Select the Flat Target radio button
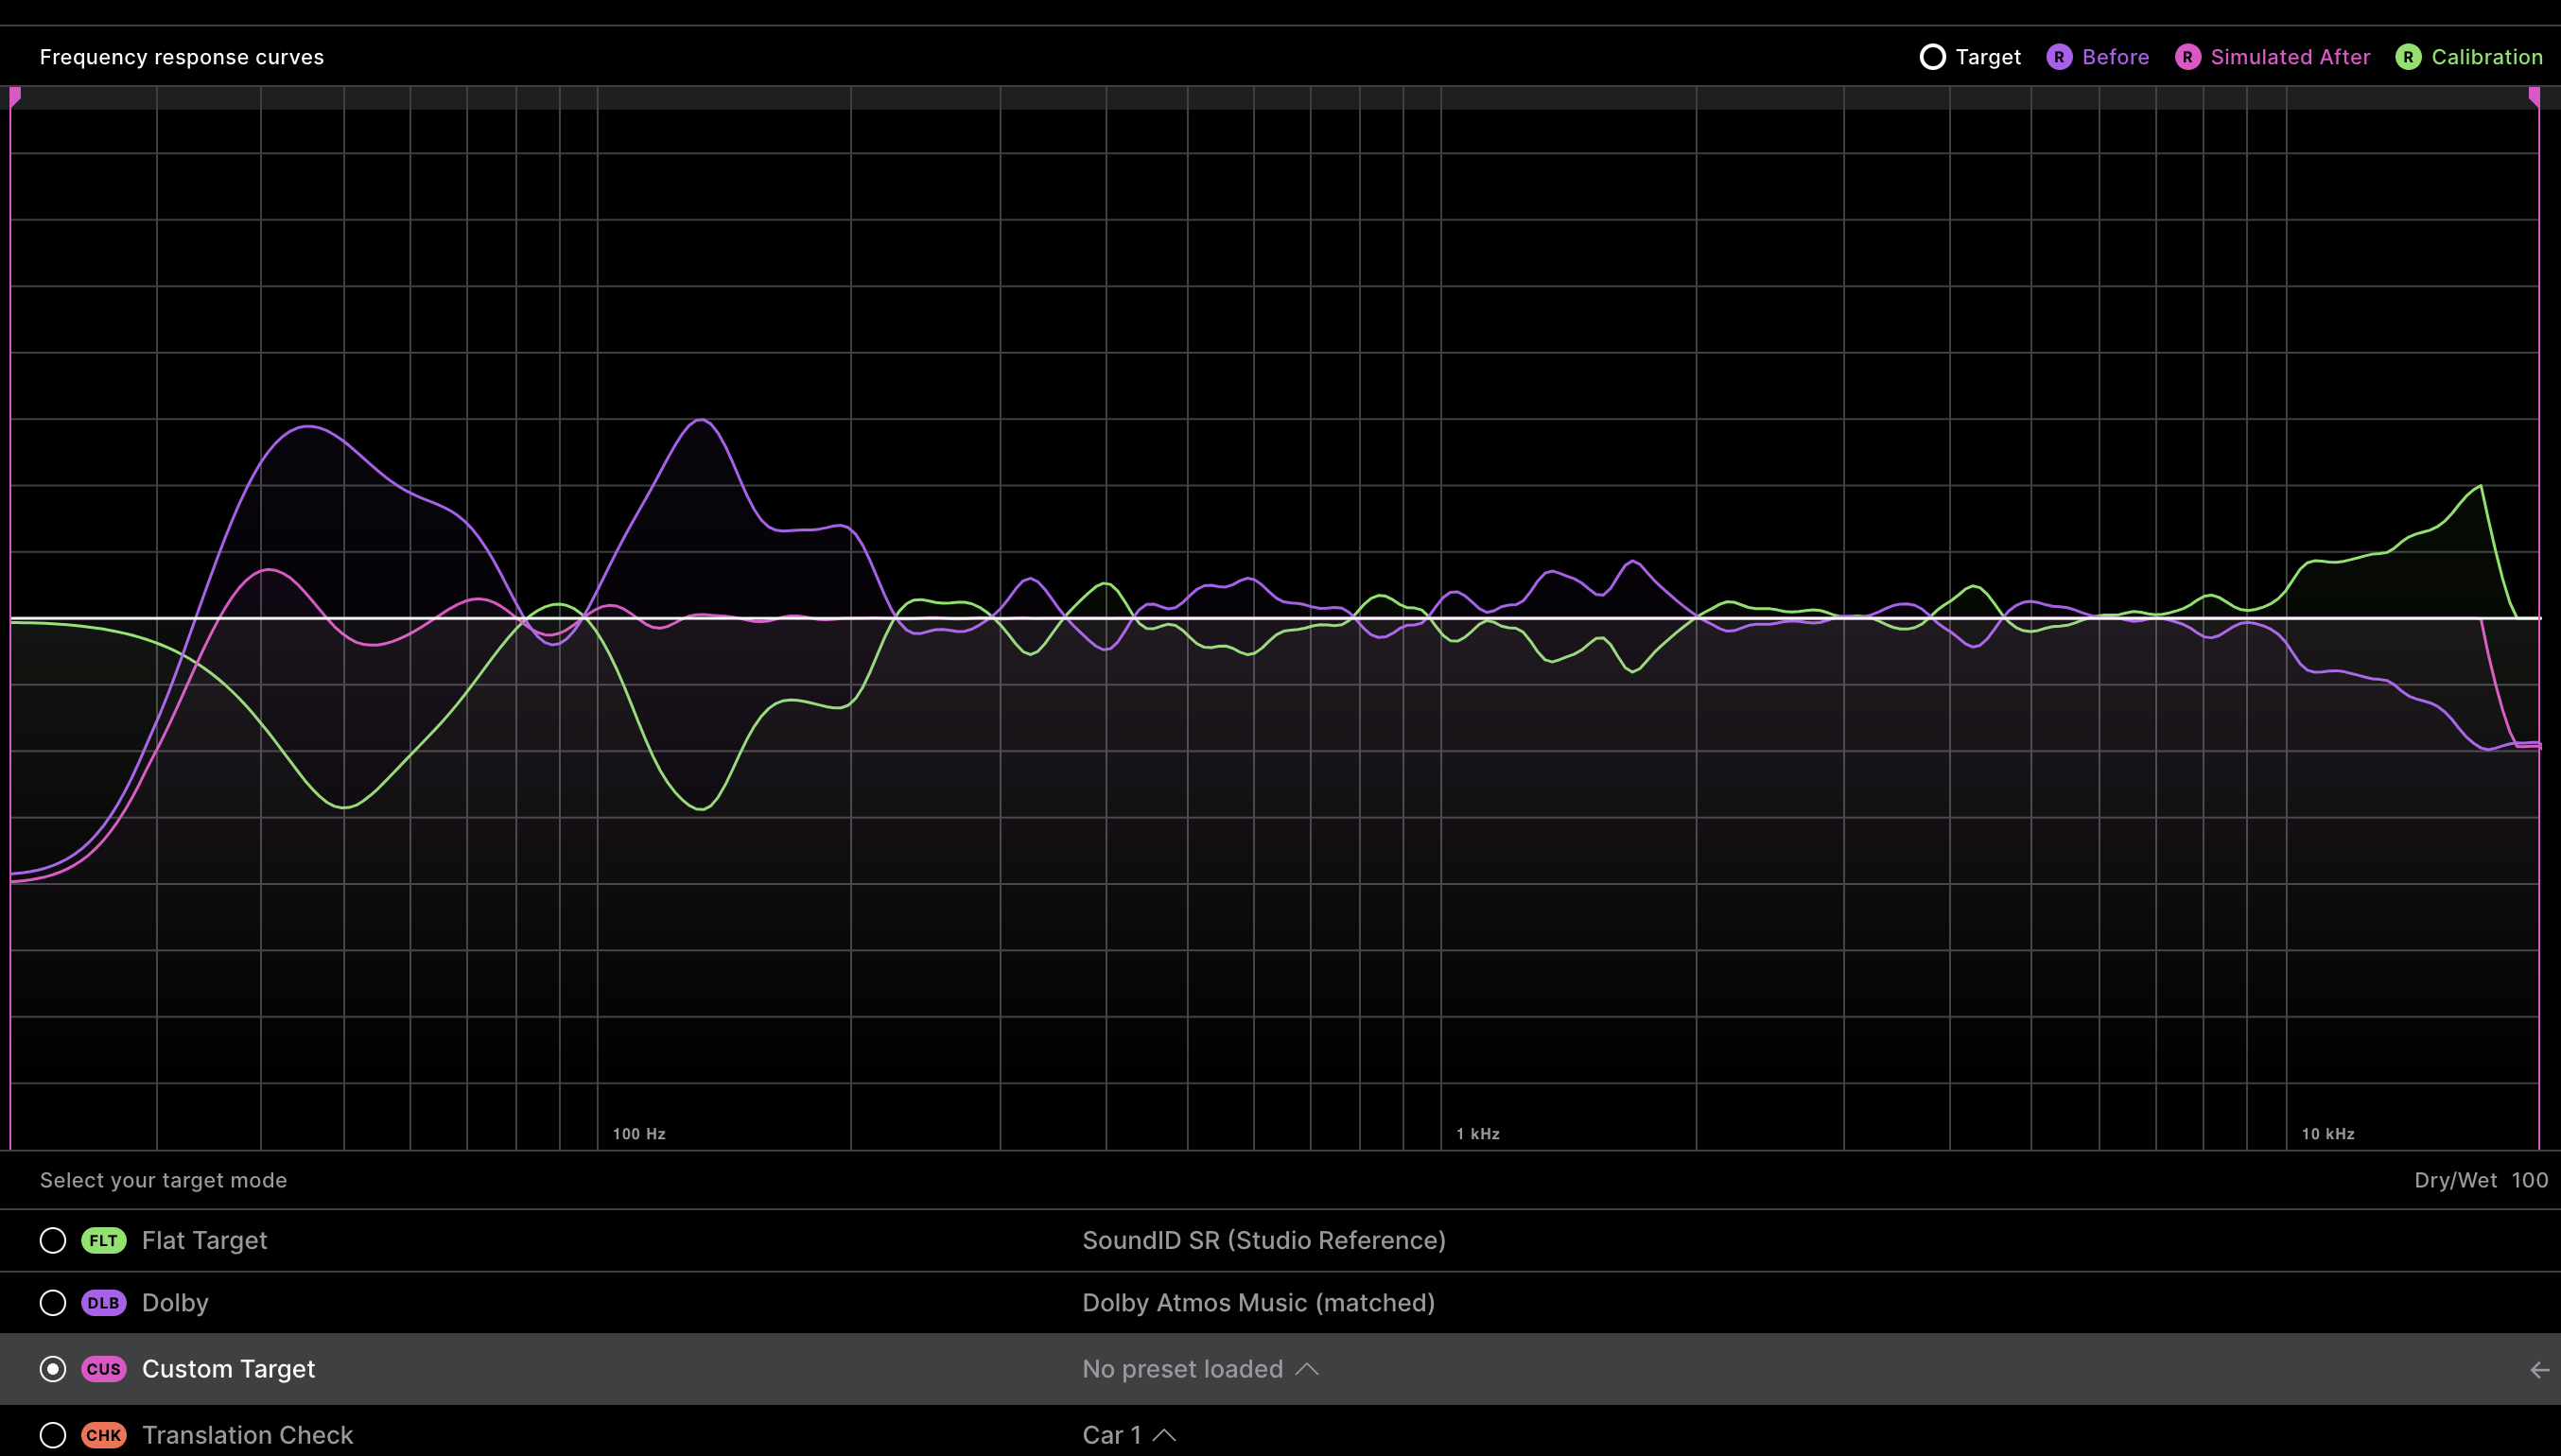 (x=53, y=1241)
